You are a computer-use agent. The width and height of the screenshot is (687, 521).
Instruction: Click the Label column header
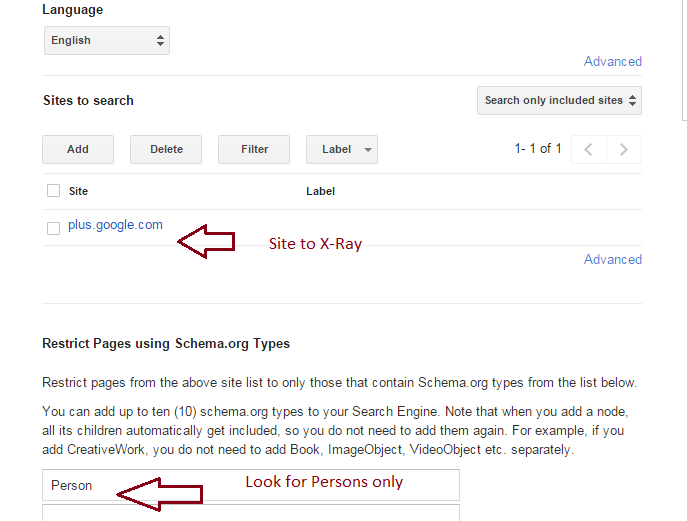320,191
